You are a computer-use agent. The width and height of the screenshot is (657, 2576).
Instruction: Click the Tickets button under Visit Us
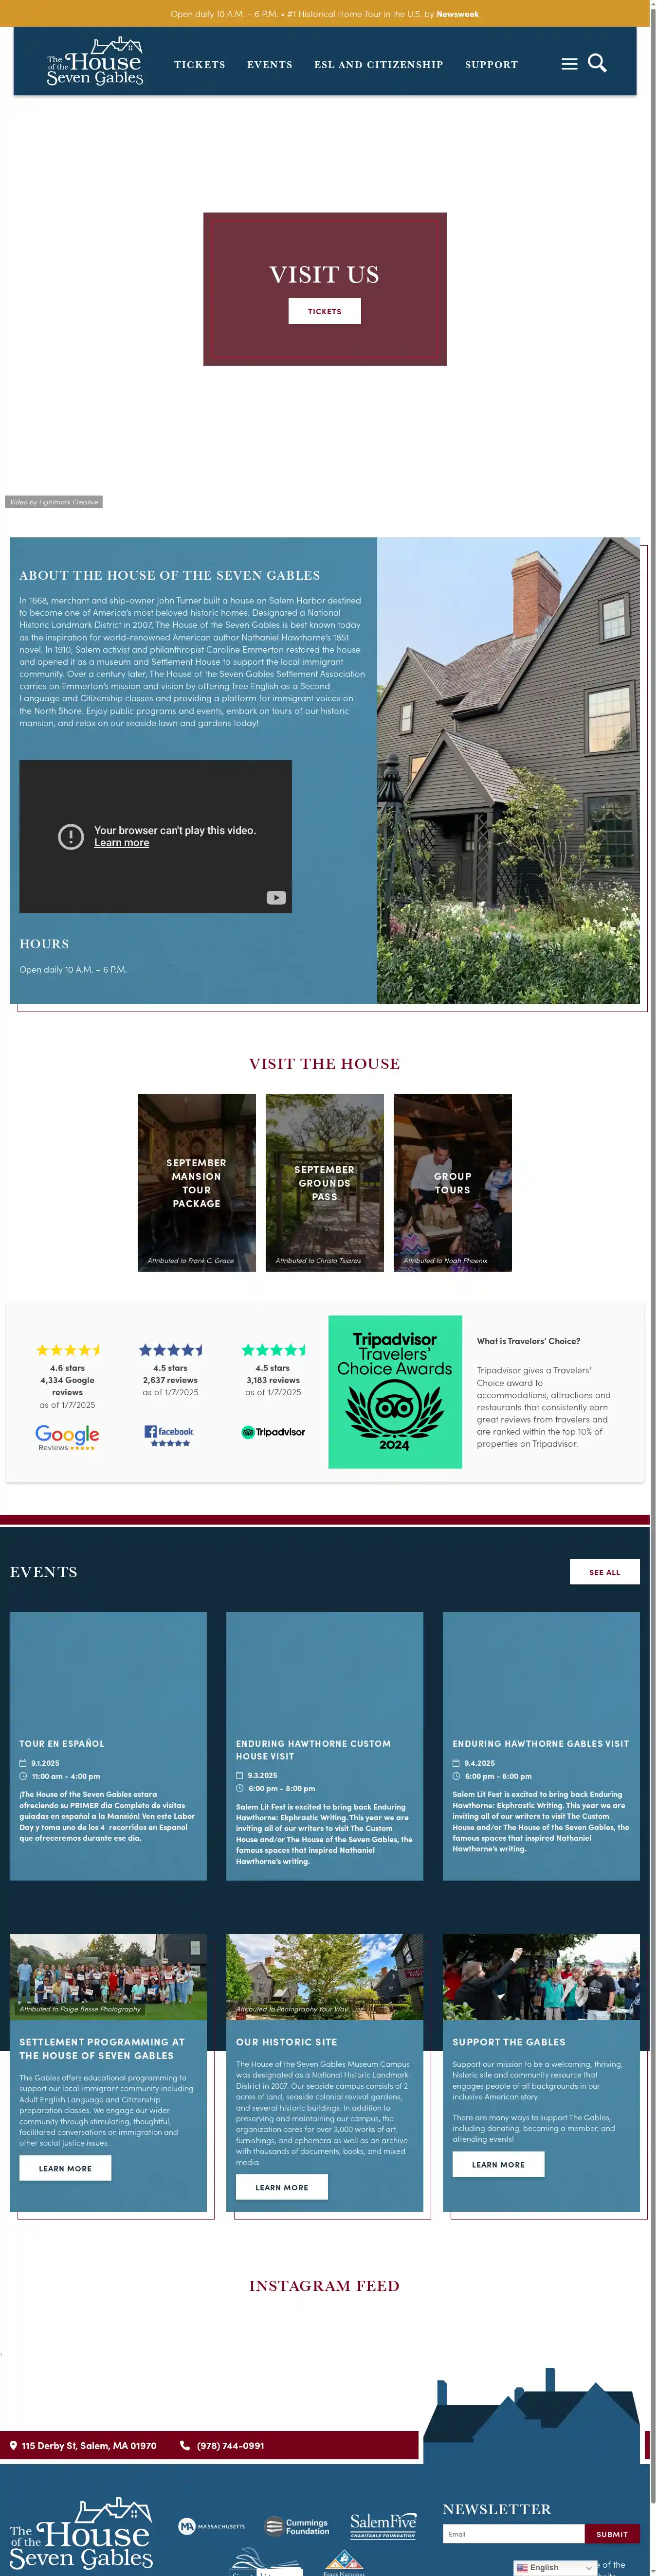(x=325, y=311)
